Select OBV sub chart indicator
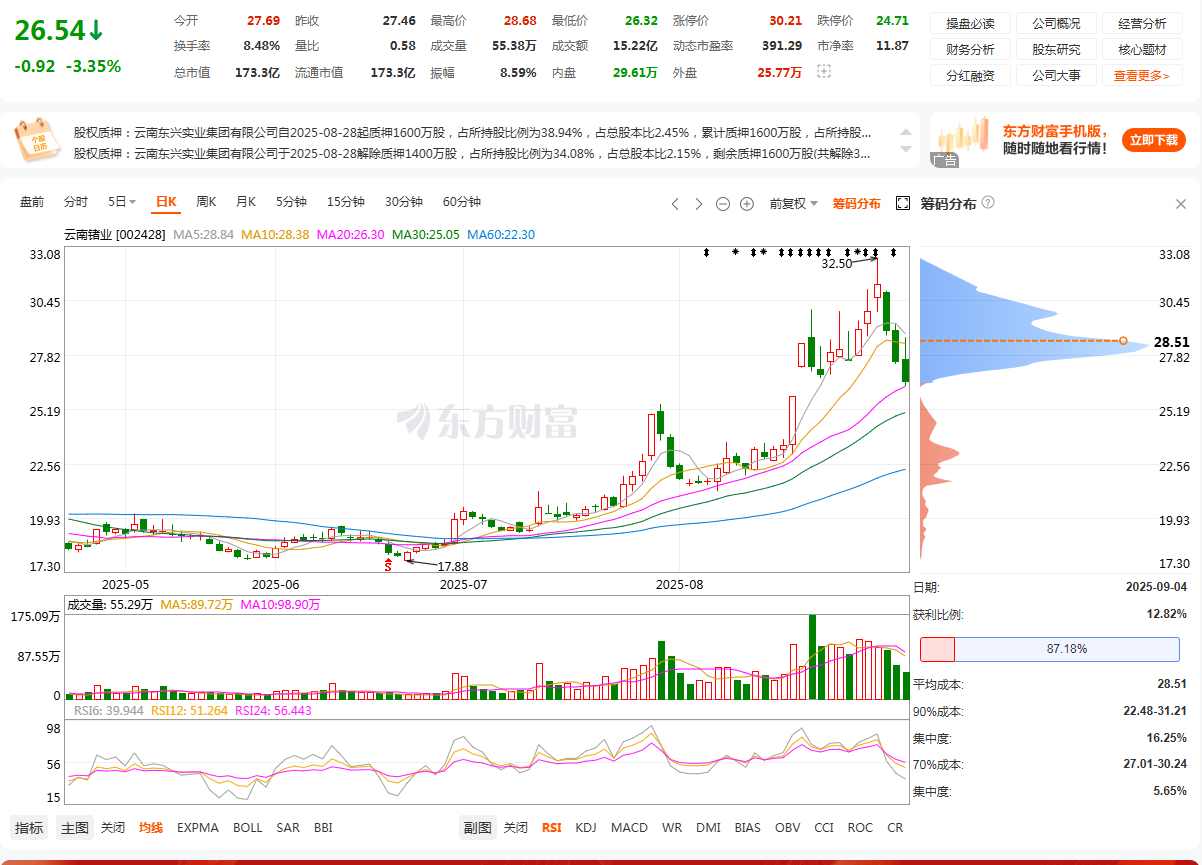Image resolution: width=1202 pixels, height=865 pixels. coord(788,828)
